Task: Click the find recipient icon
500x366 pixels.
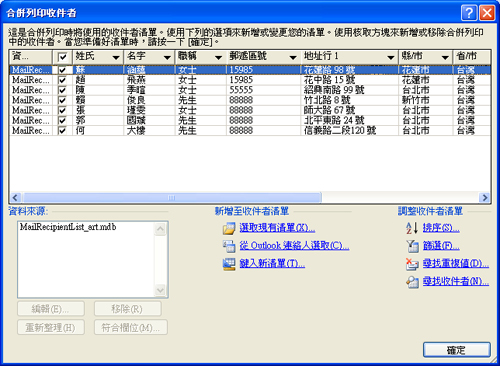Action: pos(412,282)
